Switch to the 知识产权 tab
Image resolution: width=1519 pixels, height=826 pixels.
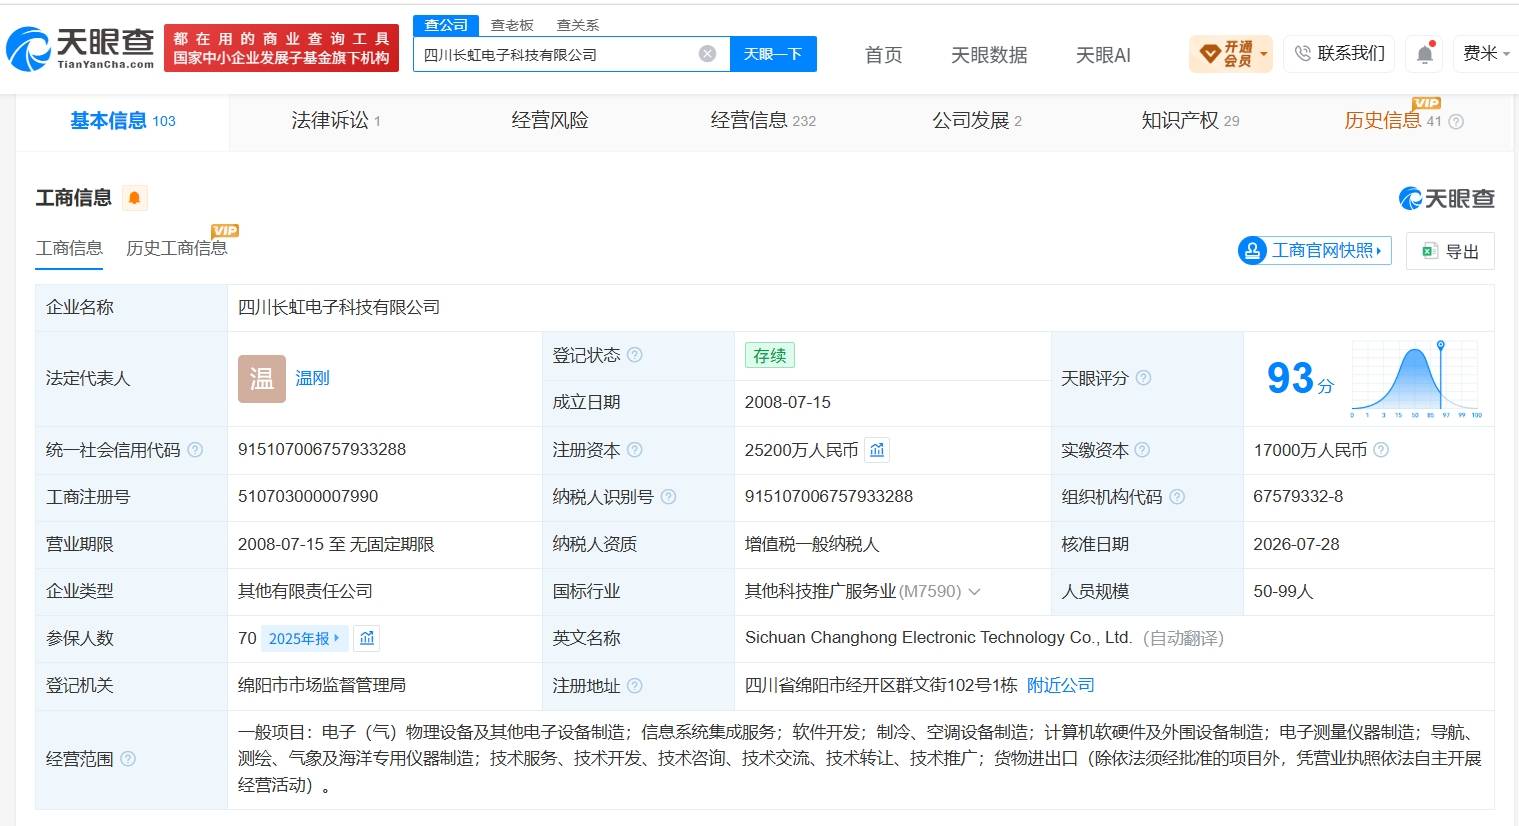click(1190, 121)
